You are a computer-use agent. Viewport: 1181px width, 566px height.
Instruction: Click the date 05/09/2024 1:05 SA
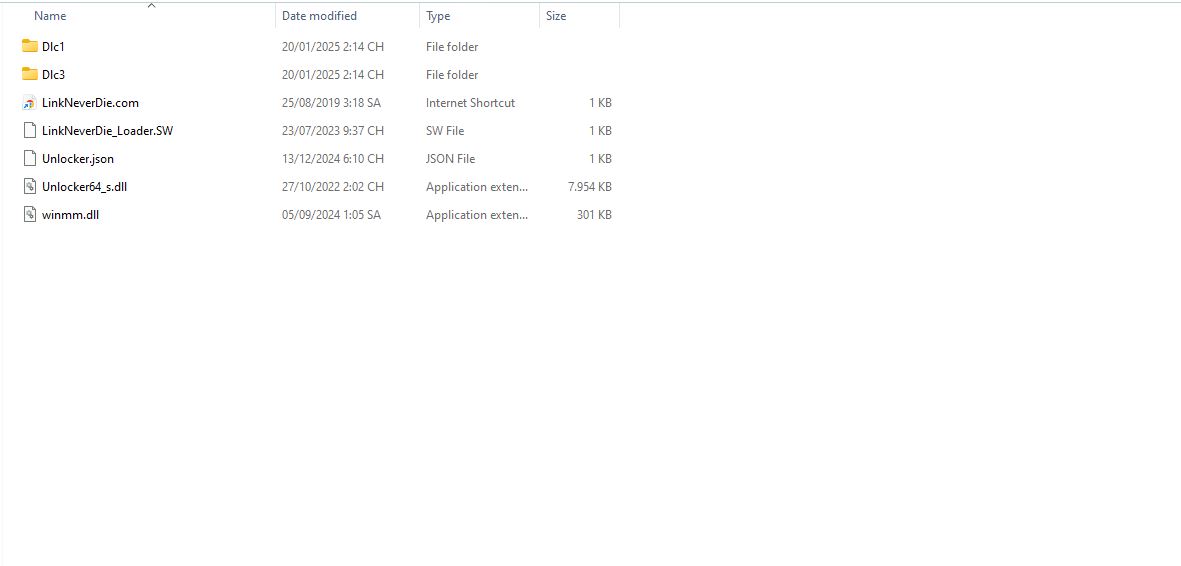331,215
